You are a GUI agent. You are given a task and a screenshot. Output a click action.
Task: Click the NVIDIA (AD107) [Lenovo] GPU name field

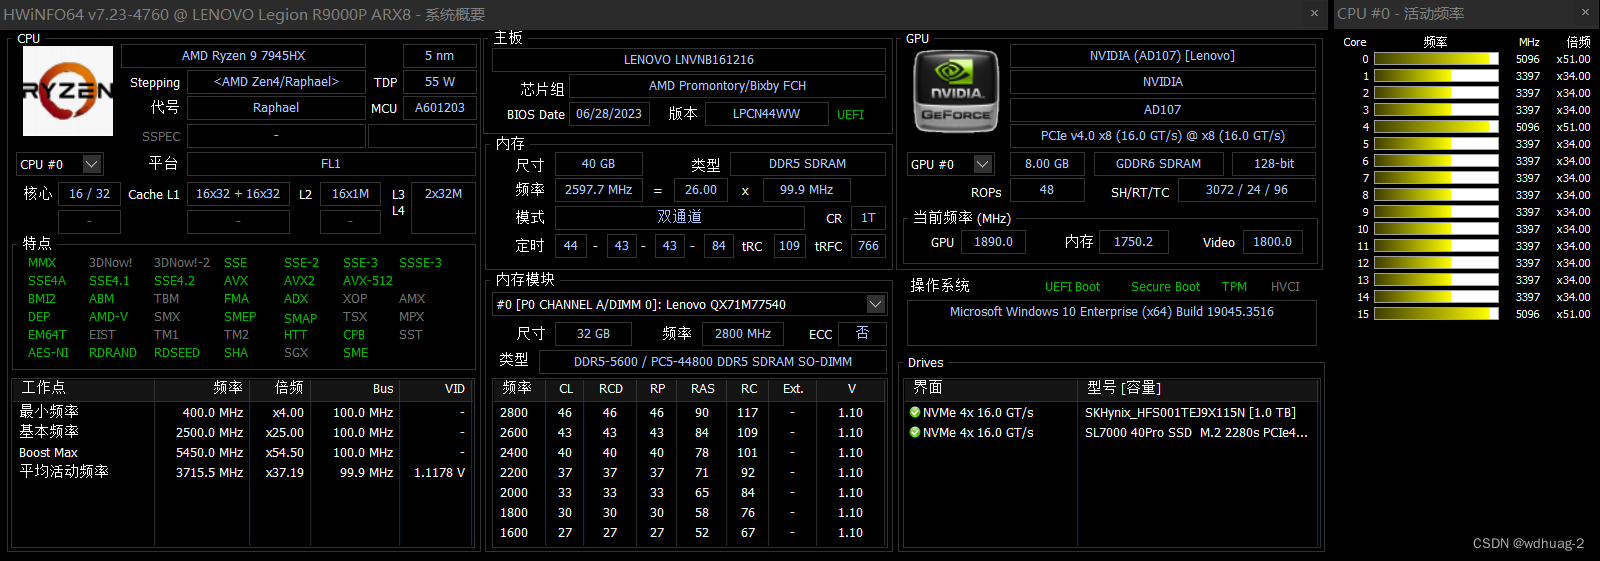tap(1162, 56)
